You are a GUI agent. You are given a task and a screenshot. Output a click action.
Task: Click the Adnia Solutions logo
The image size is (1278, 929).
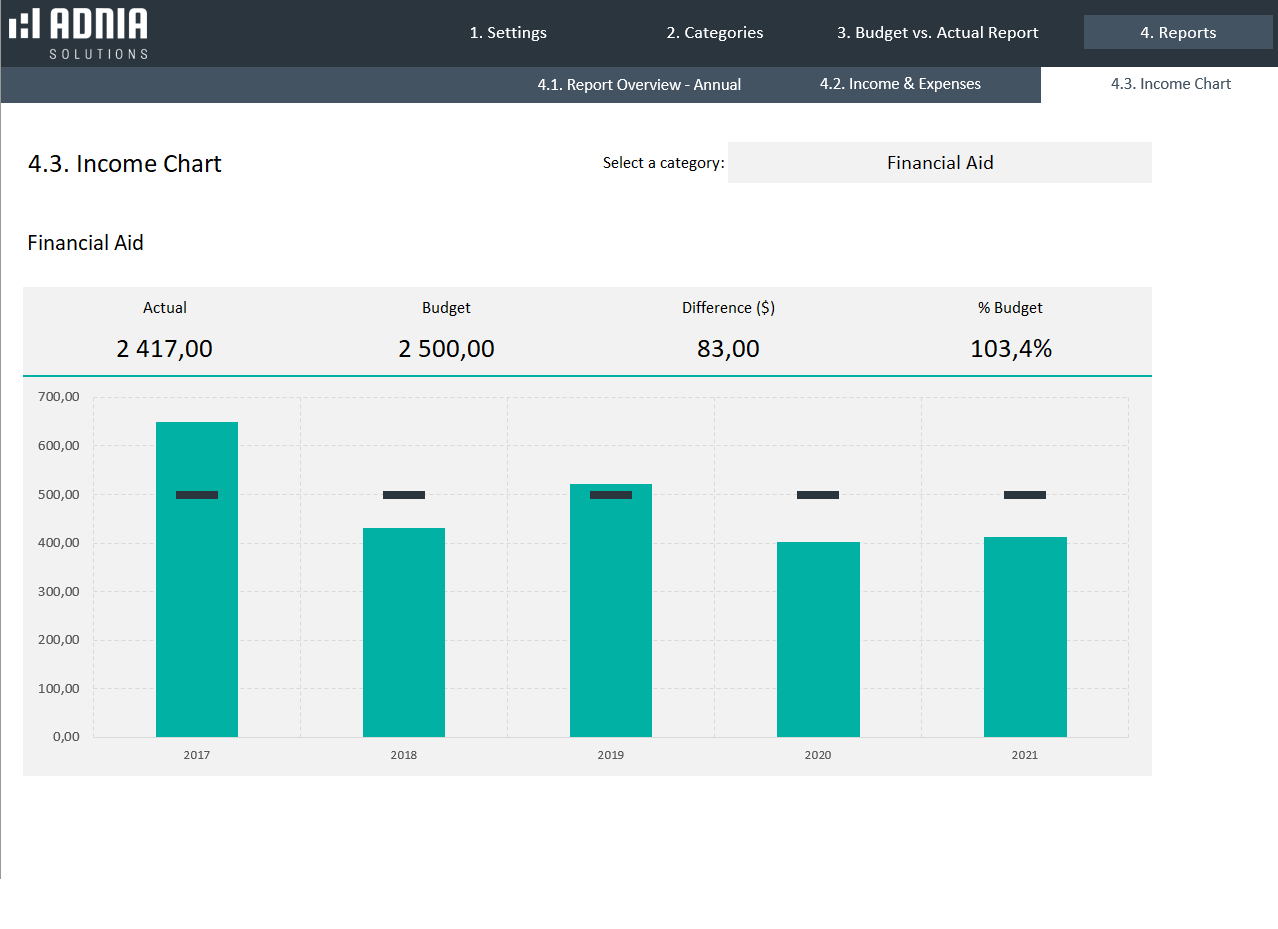coord(78,33)
